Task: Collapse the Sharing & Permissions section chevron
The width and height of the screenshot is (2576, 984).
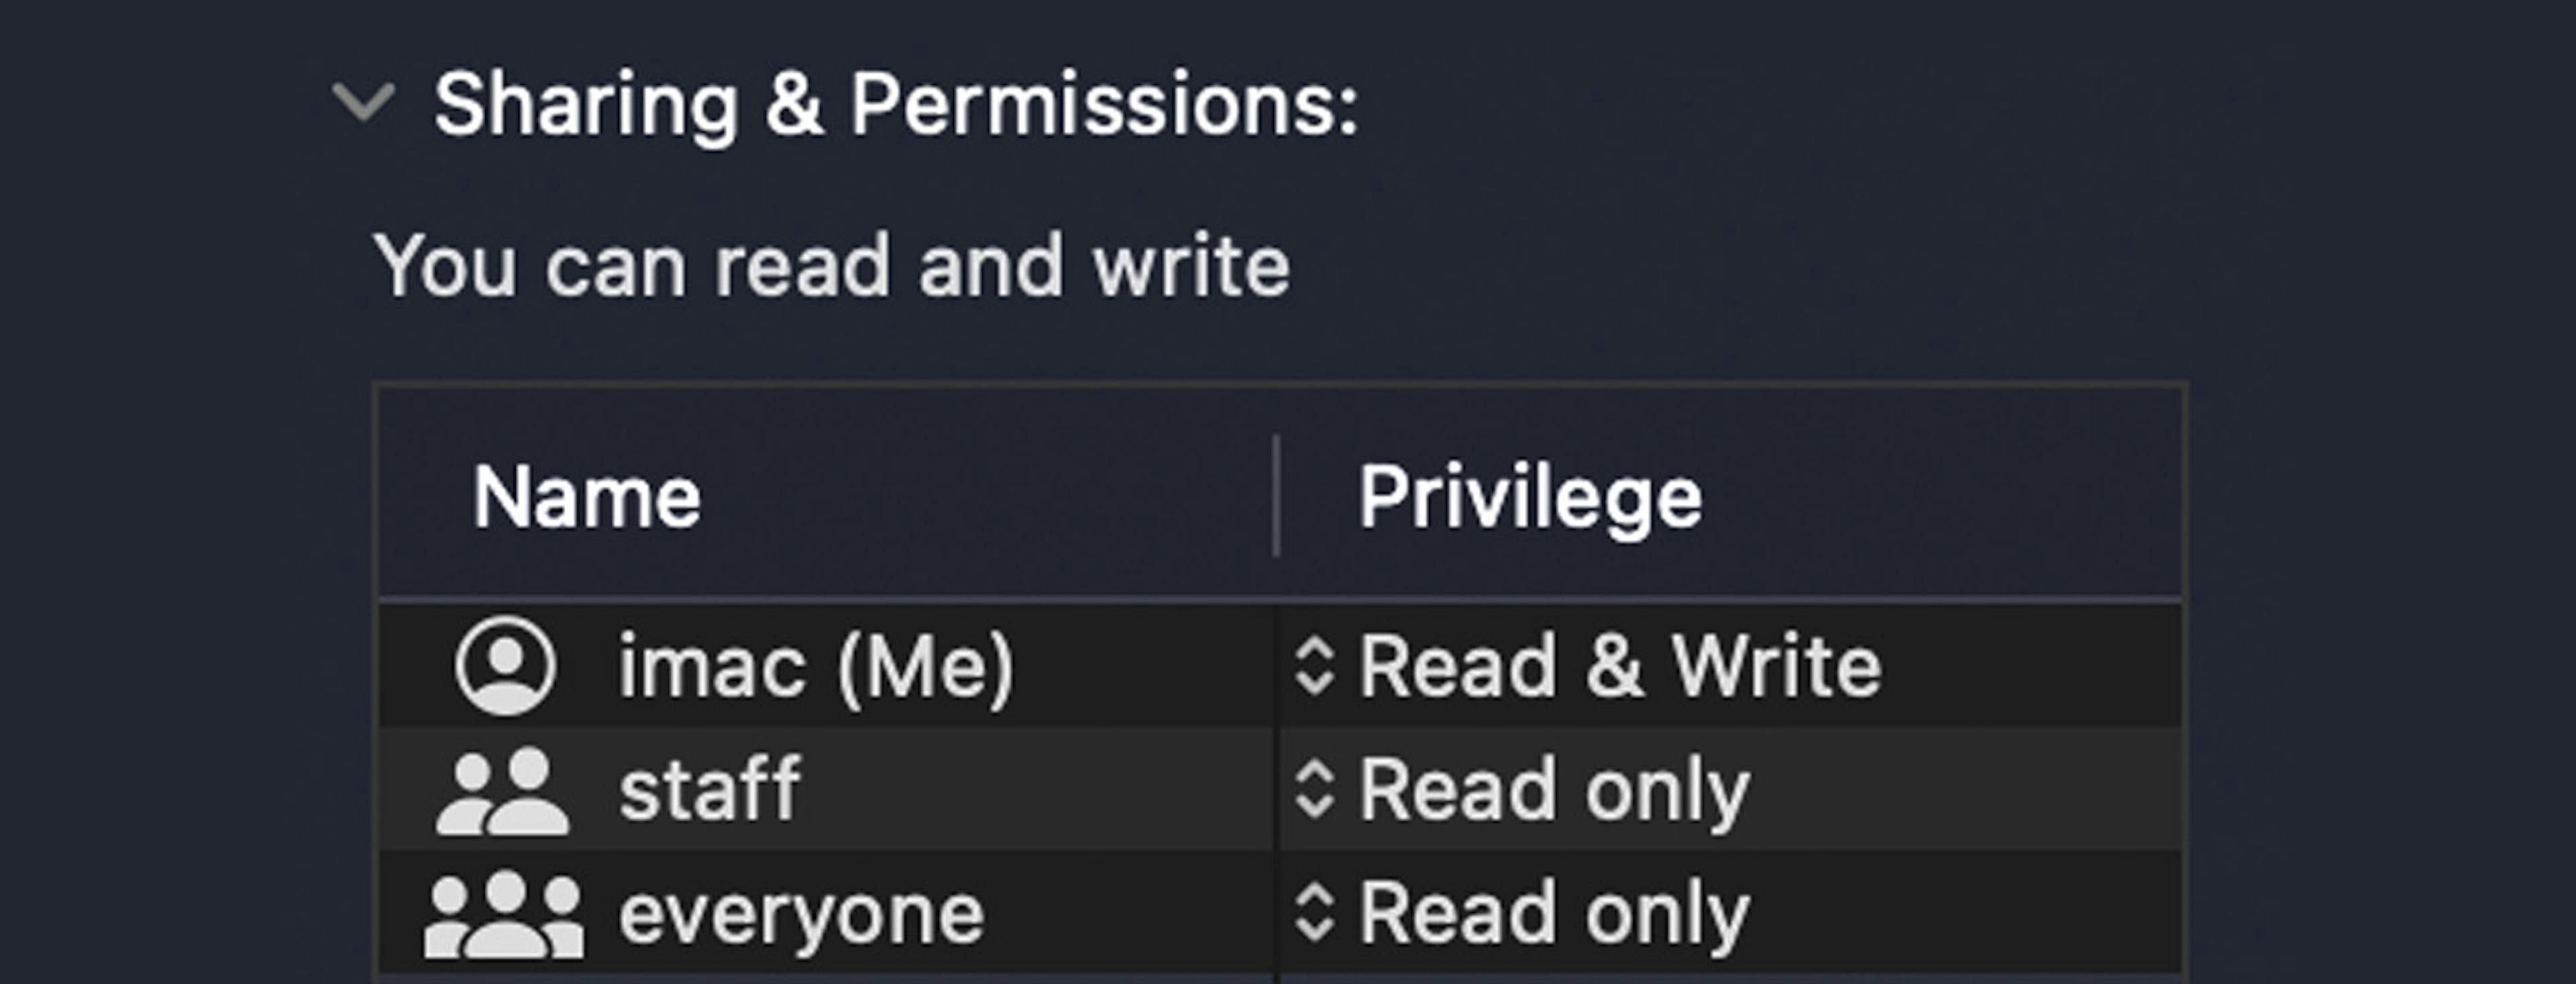Action: click(x=363, y=103)
